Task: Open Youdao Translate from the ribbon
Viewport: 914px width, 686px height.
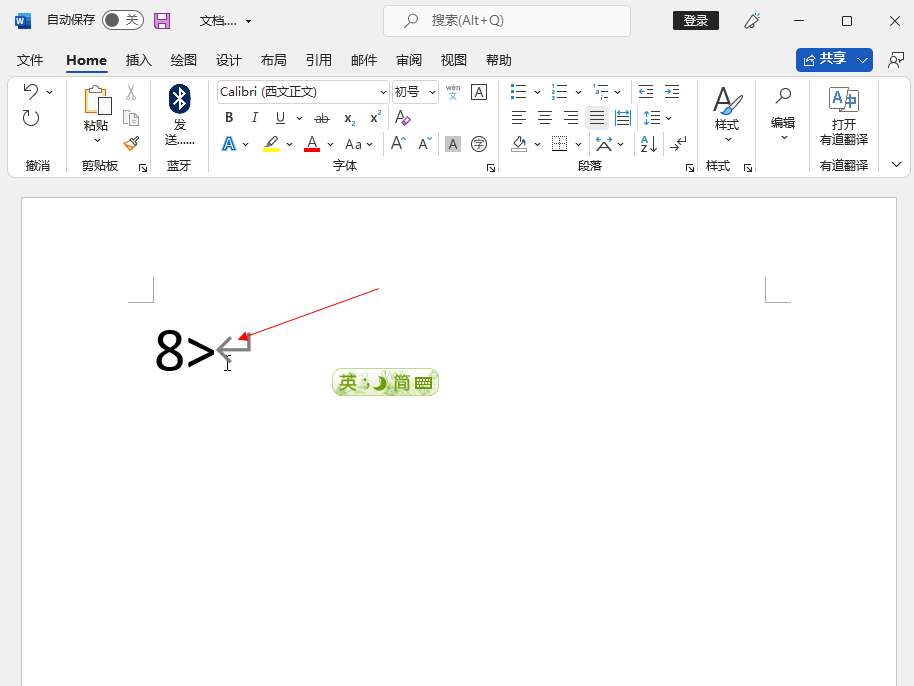Action: coord(843,115)
